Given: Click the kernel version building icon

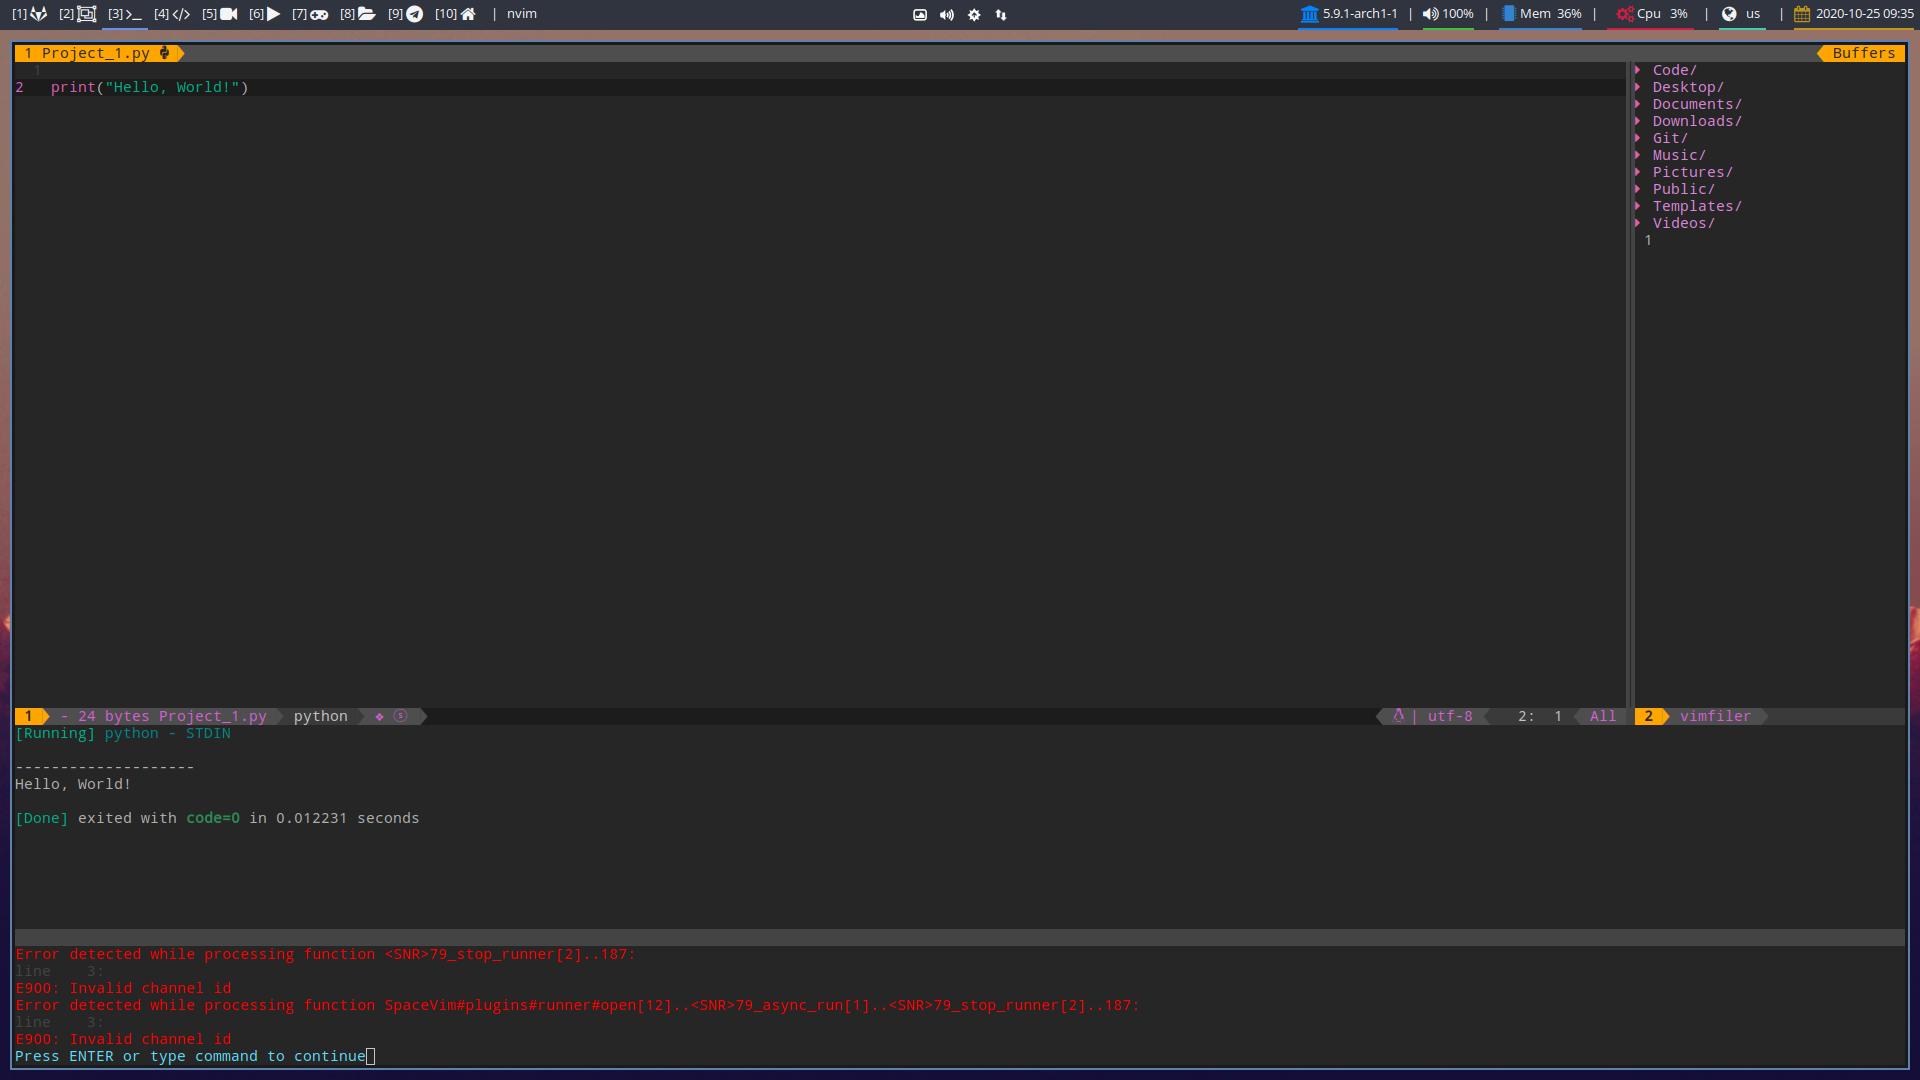Looking at the screenshot, I should (1309, 14).
